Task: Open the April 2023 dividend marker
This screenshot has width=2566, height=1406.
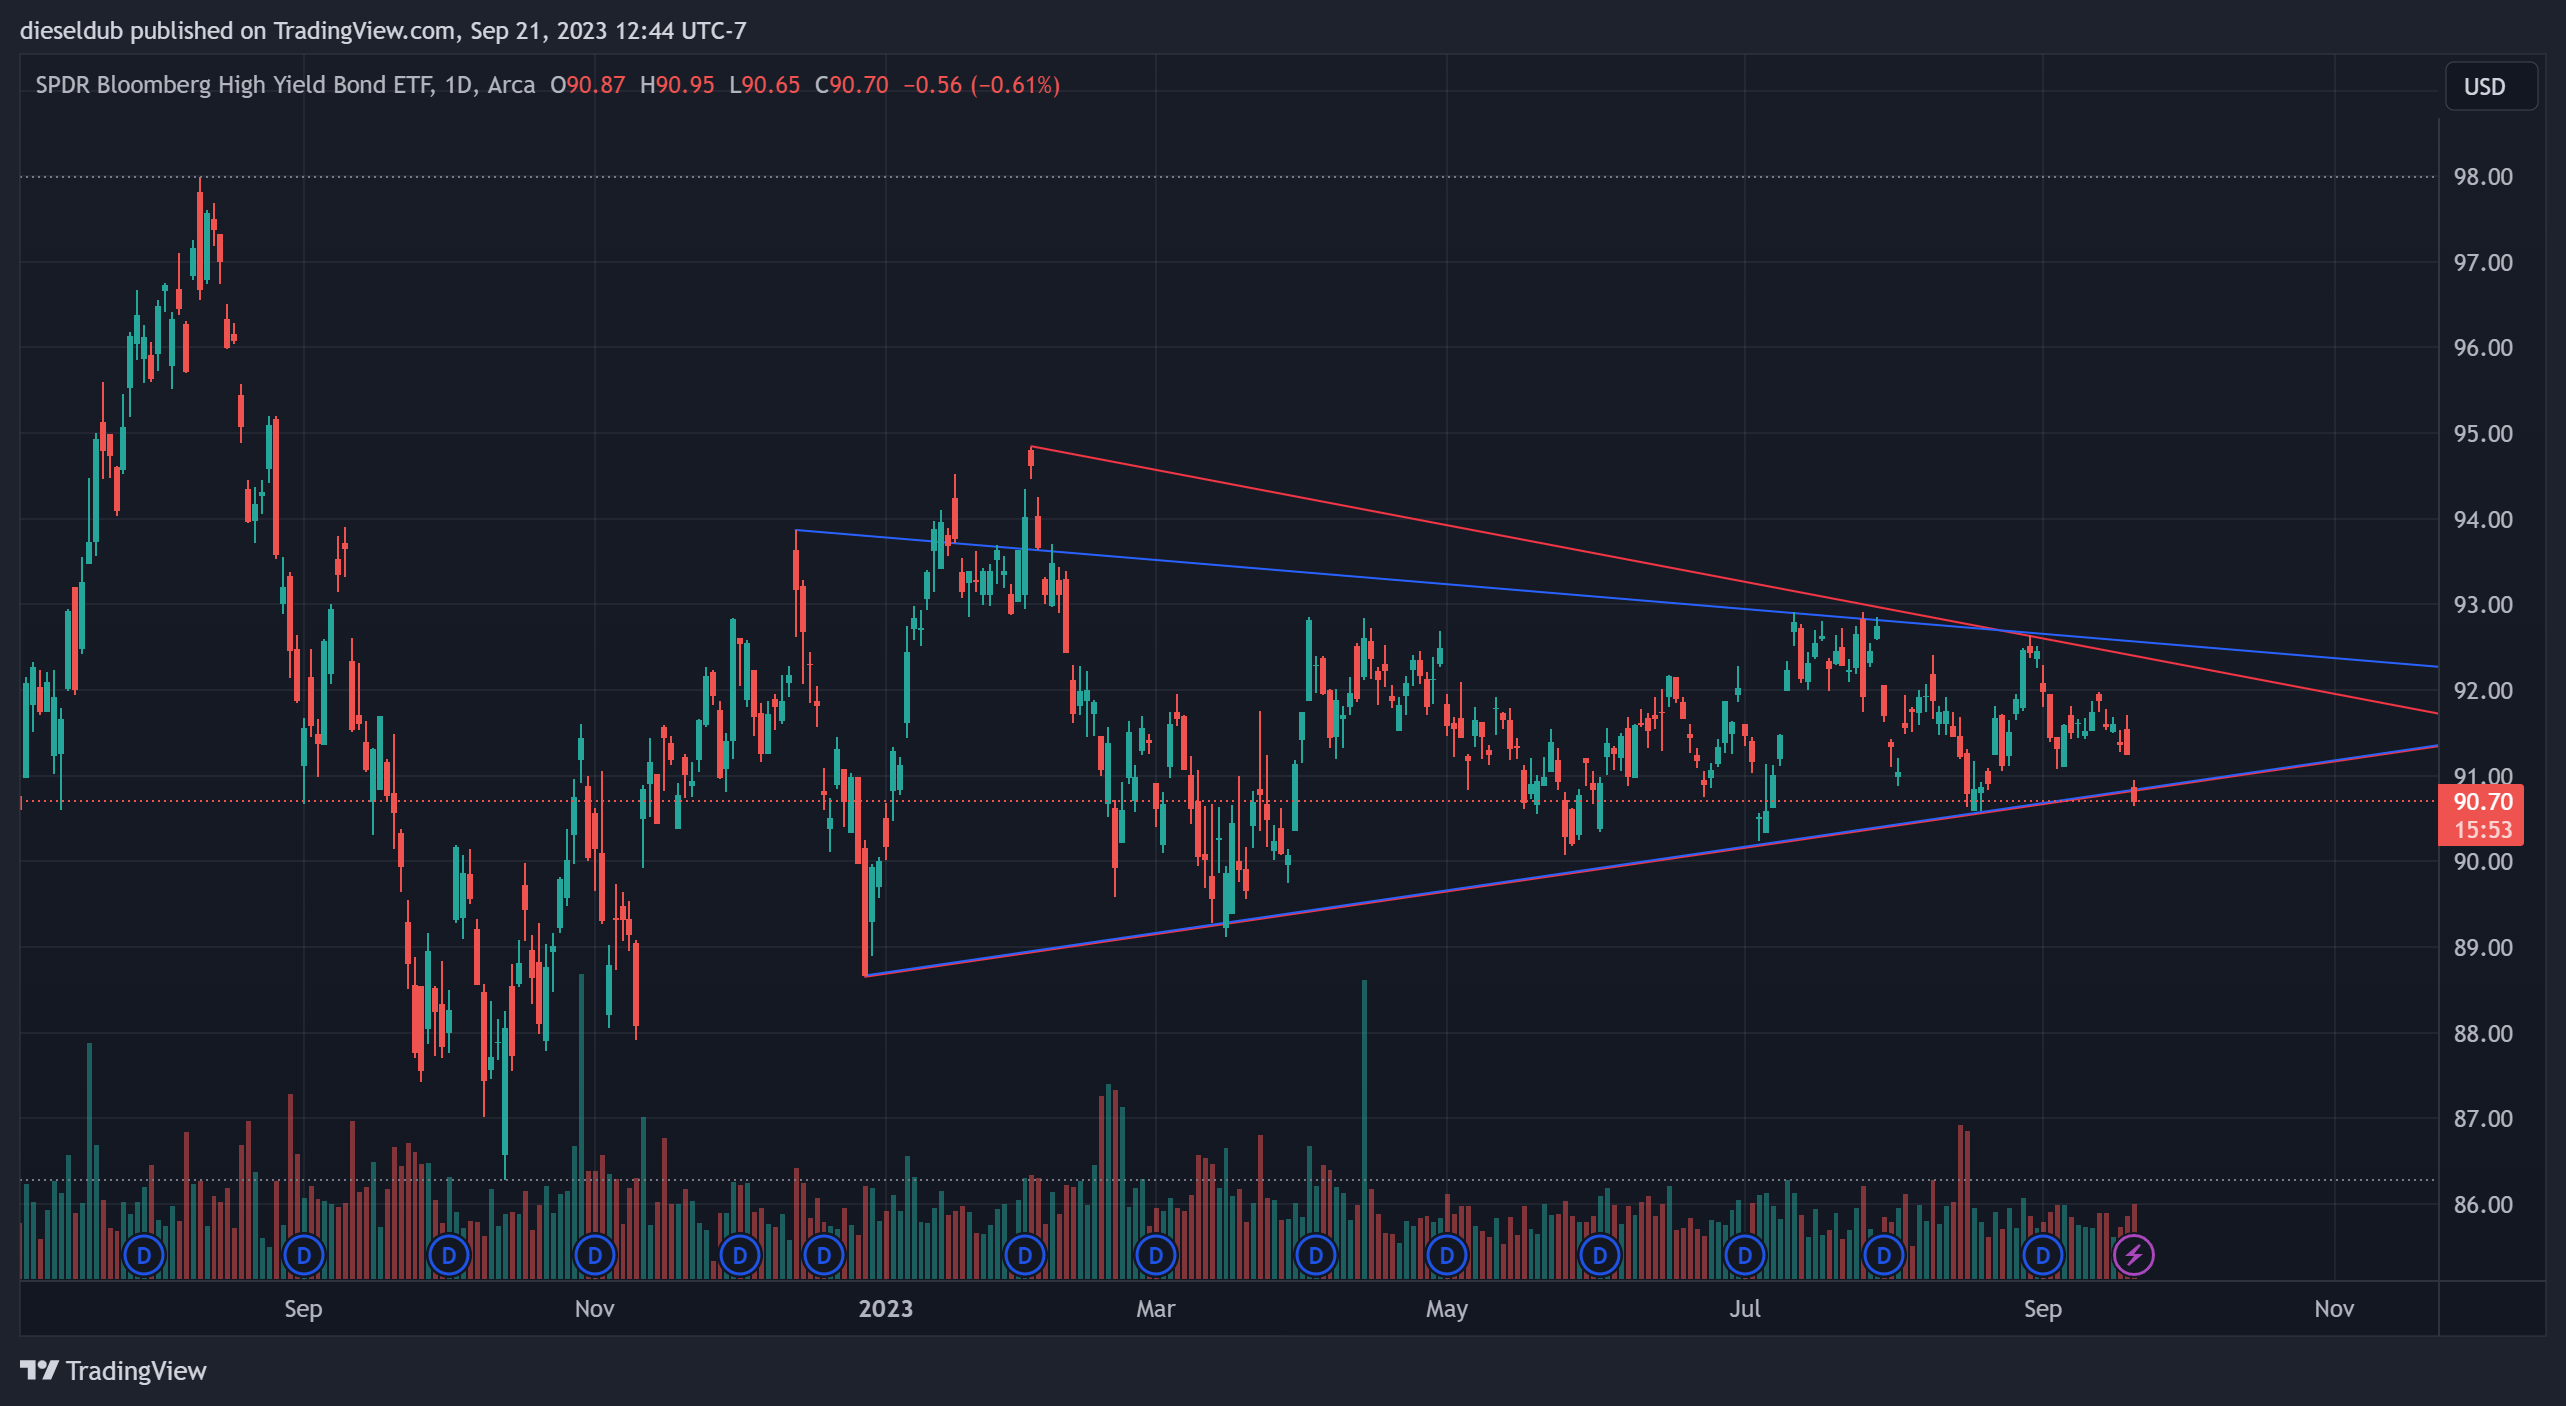Action: [1316, 1255]
